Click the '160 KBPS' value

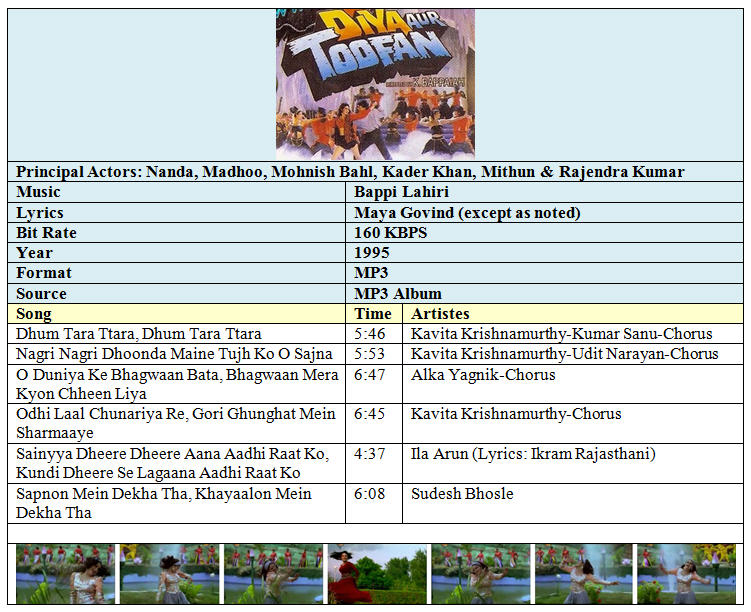[390, 233]
